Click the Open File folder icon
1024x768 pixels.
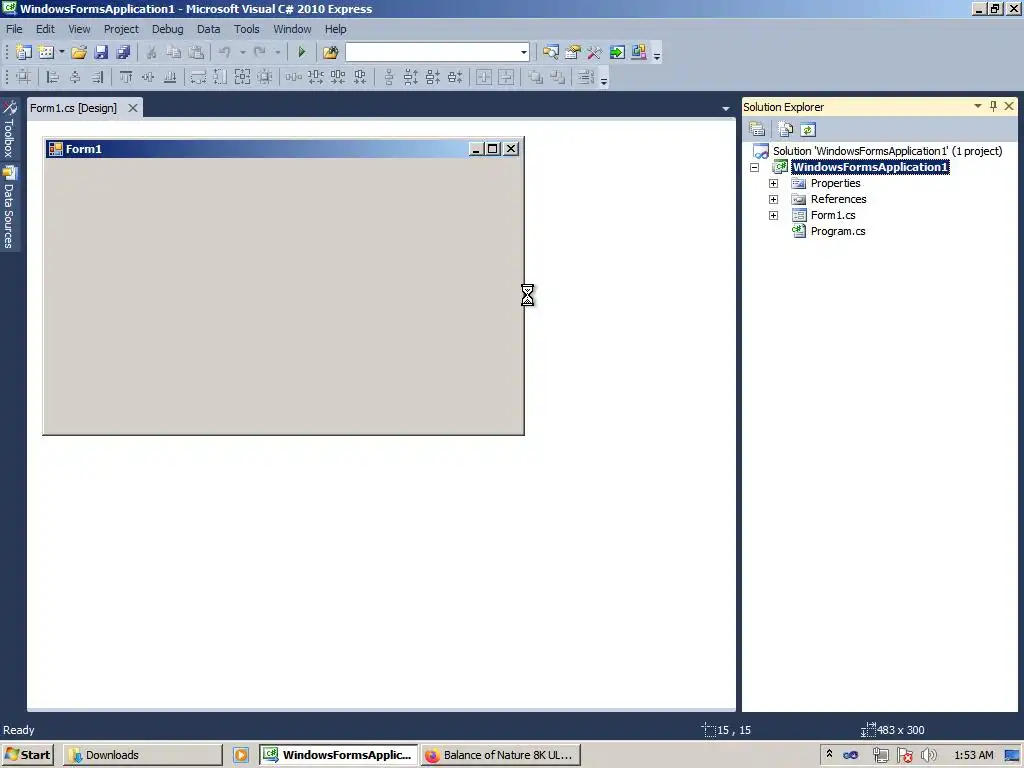click(x=79, y=52)
